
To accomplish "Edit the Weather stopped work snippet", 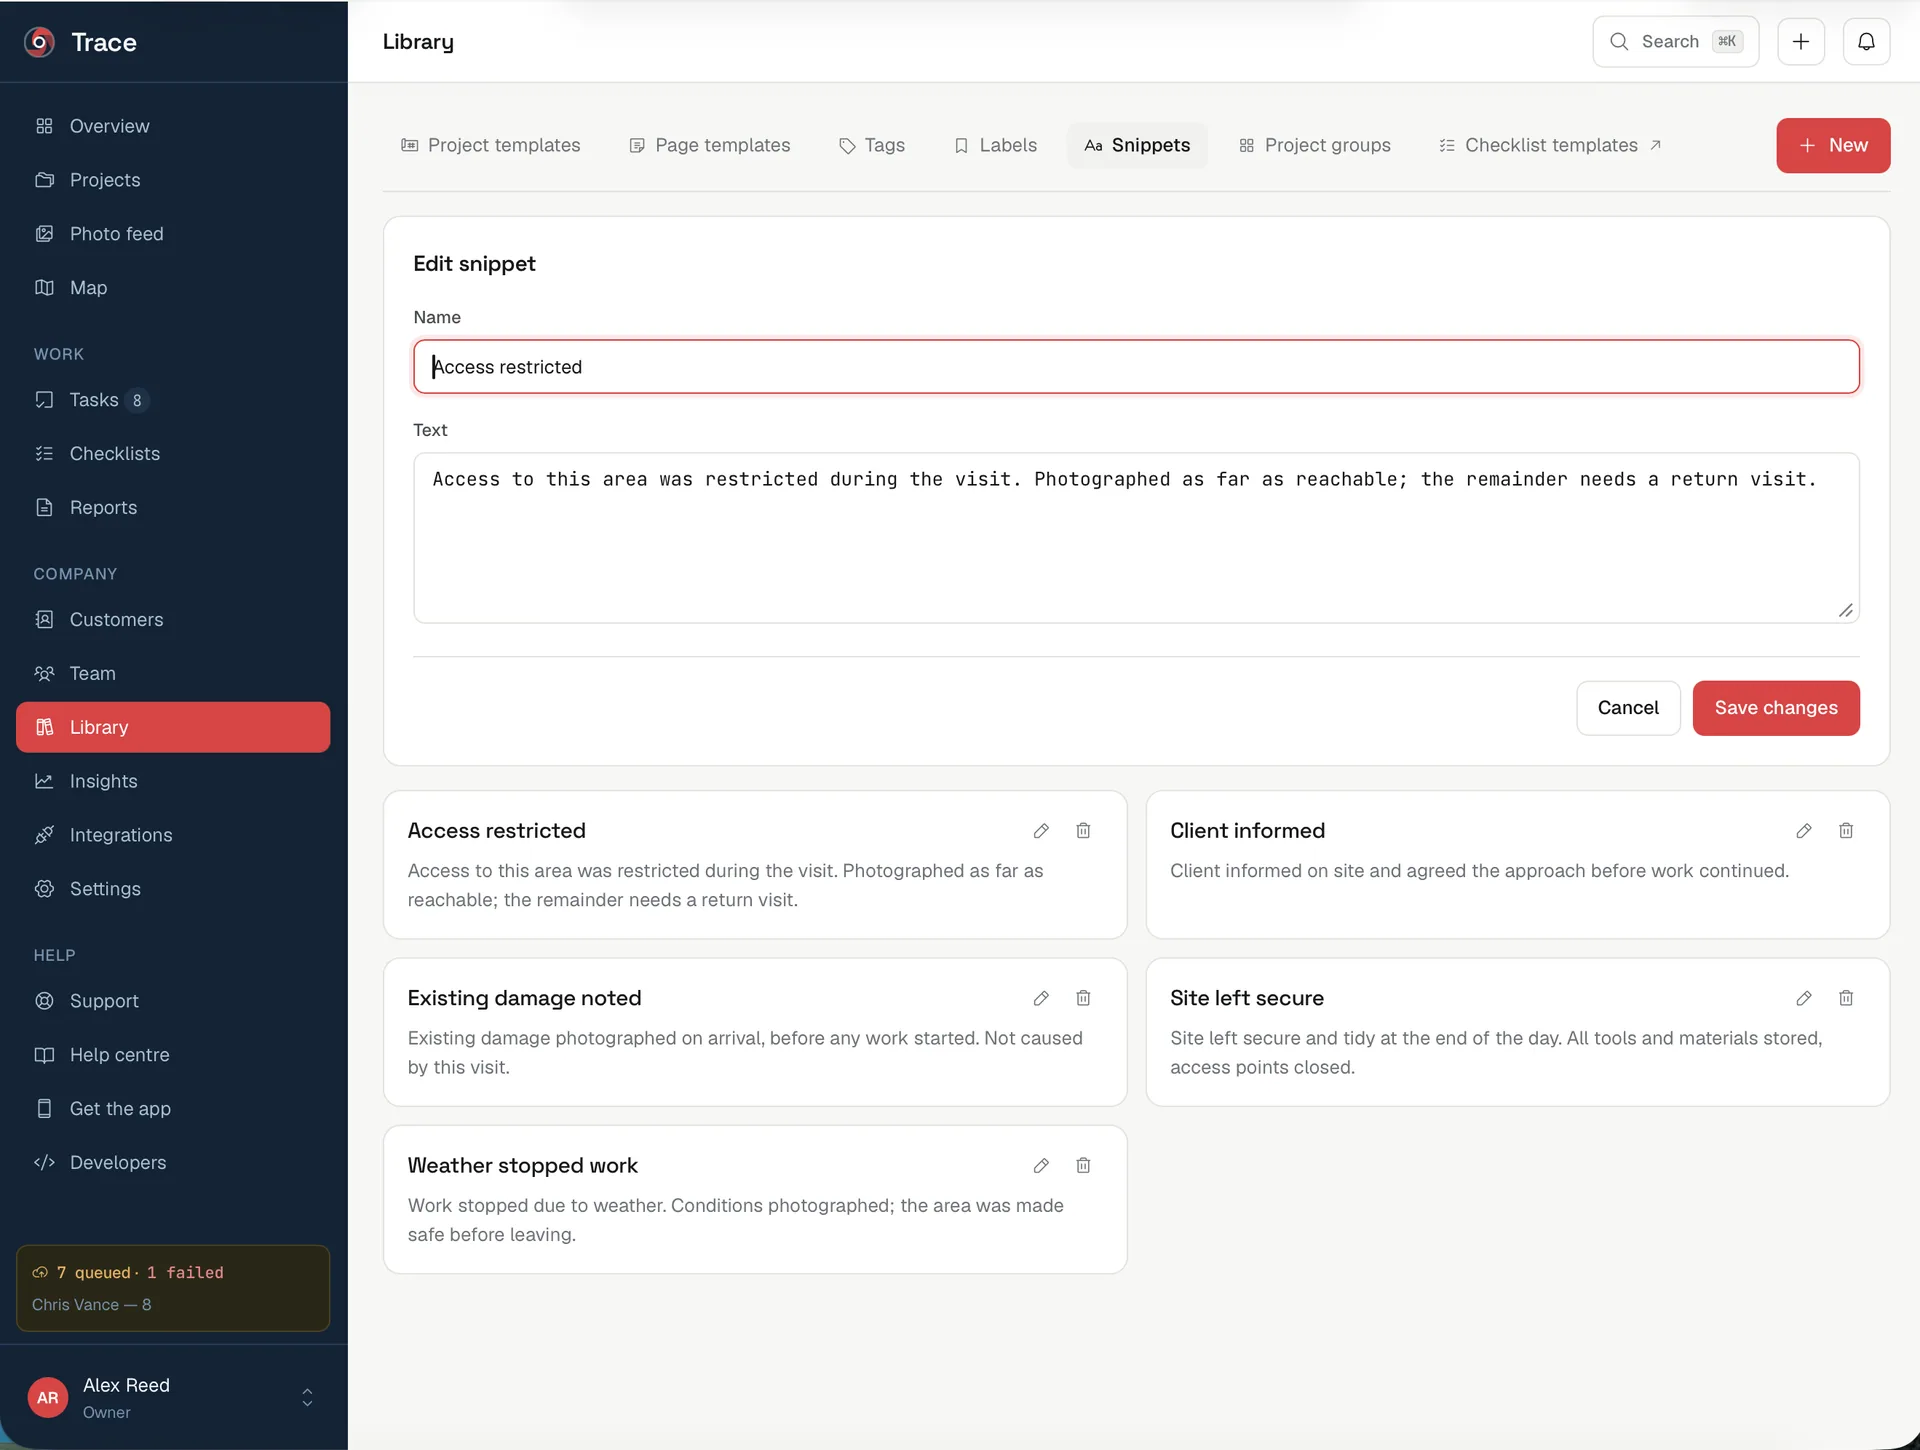I will (x=1041, y=1165).
